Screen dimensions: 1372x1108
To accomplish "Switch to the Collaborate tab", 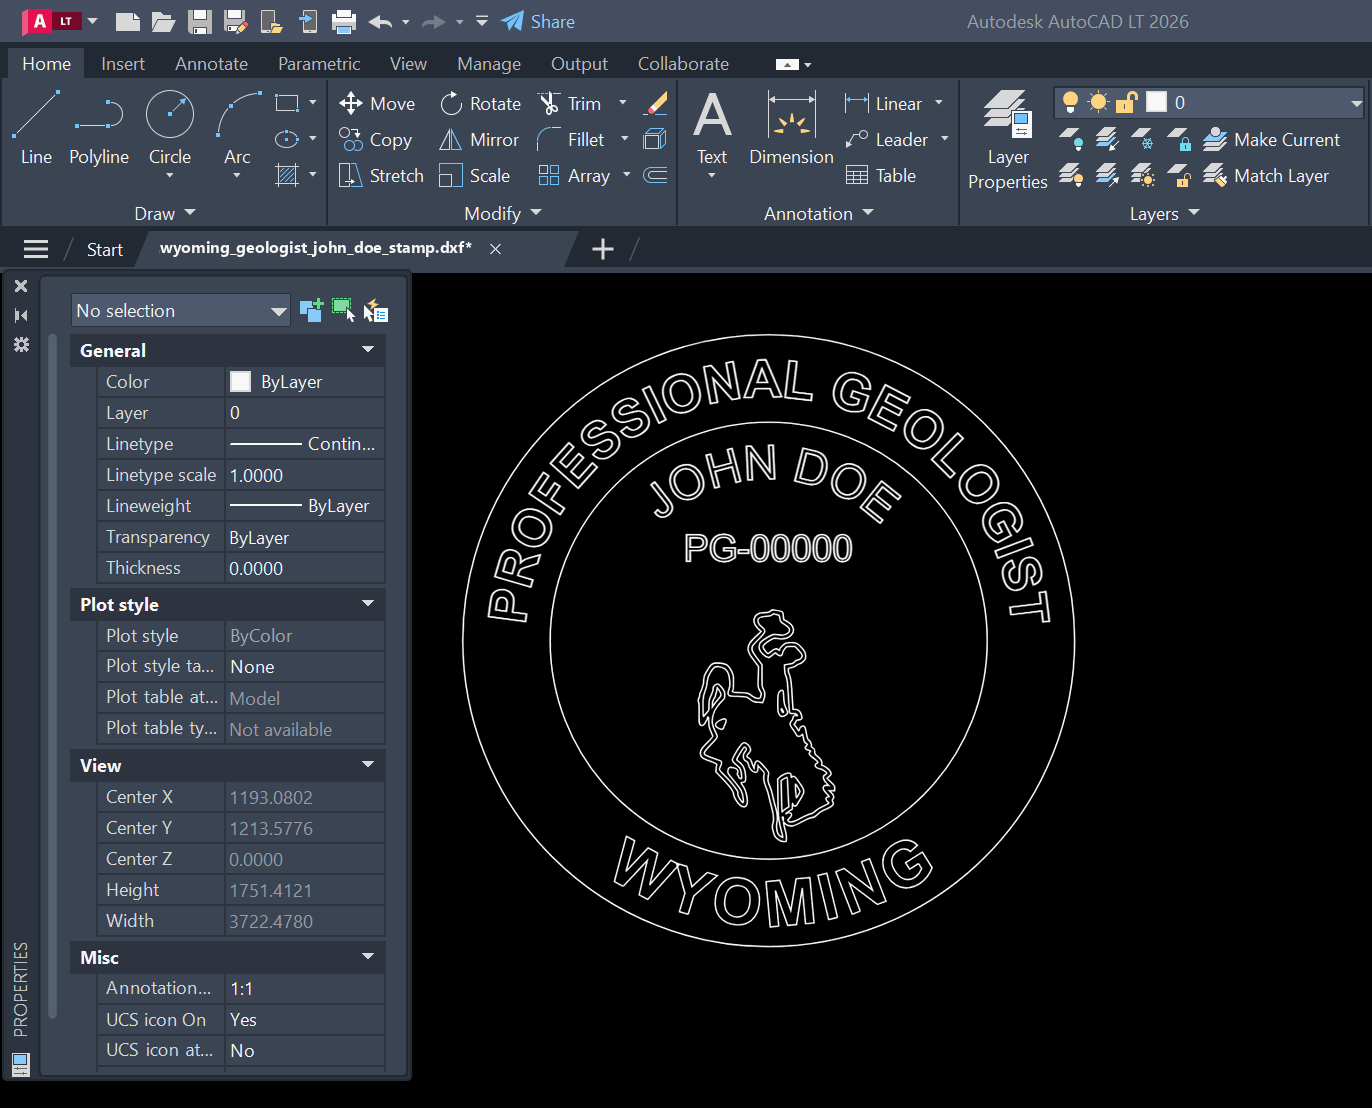I will [x=683, y=63].
